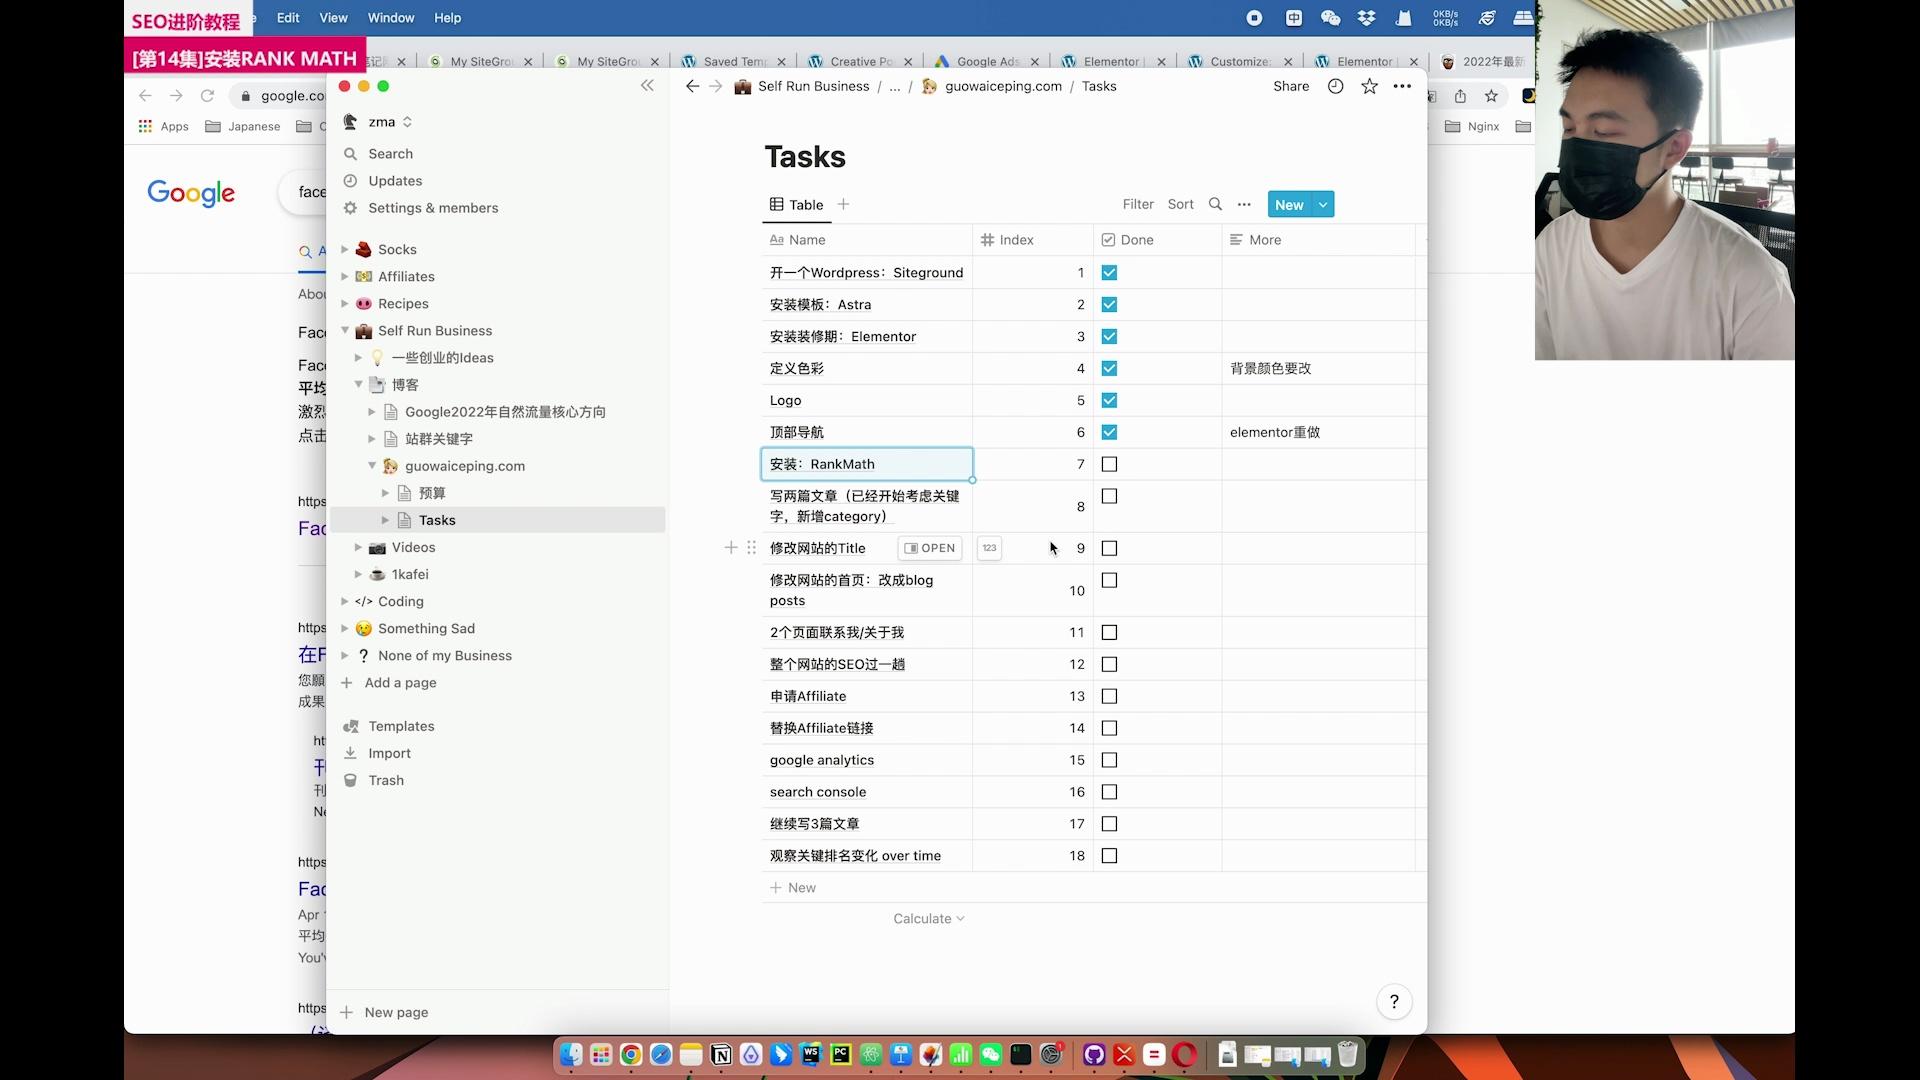Add a row above 修改网站的Title with plus handle
The width and height of the screenshot is (1920, 1080).
pos(731,547)
